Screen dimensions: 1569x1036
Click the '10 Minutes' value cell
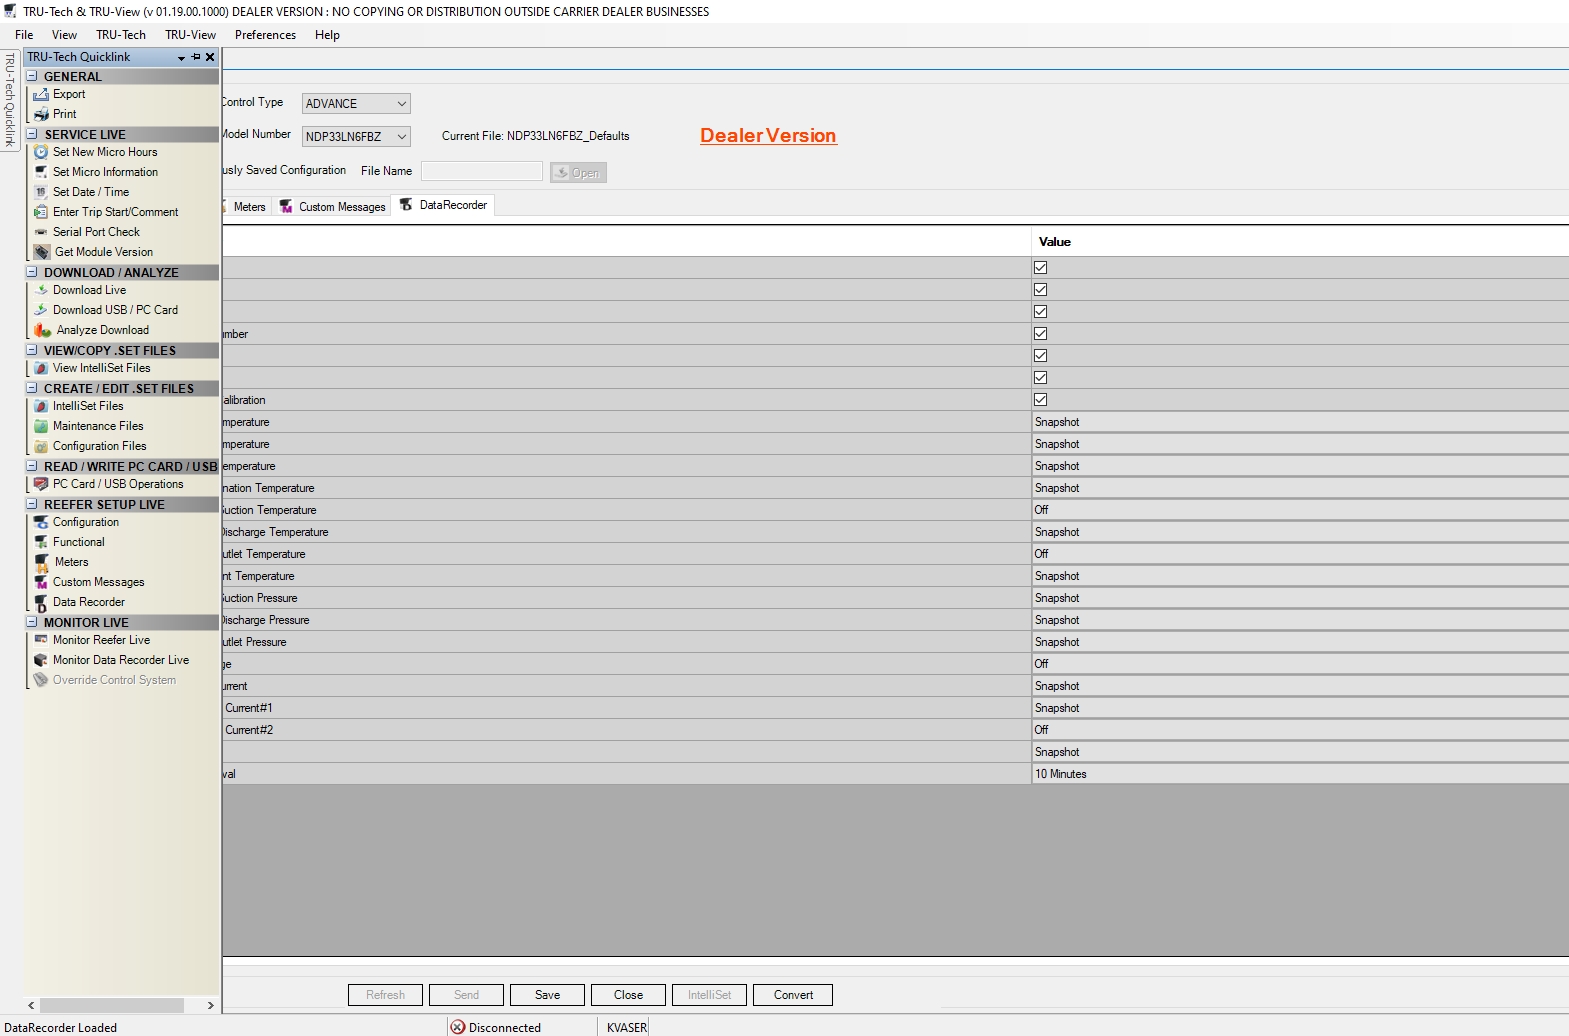click(x=1300, y=774)
